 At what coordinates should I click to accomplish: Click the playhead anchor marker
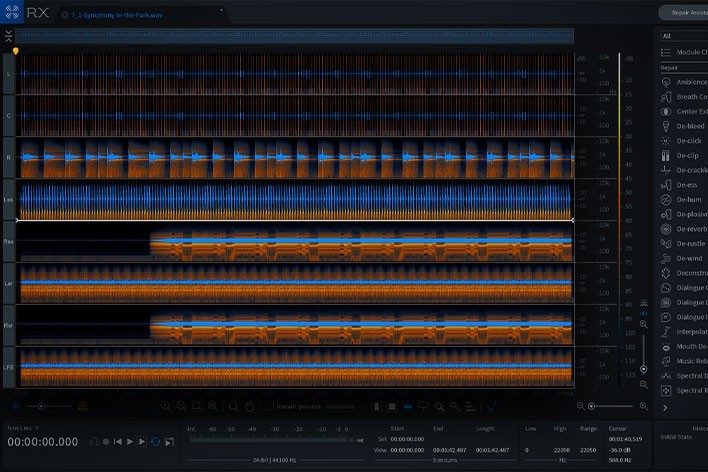pyautogui.click(x=15, y=51)
